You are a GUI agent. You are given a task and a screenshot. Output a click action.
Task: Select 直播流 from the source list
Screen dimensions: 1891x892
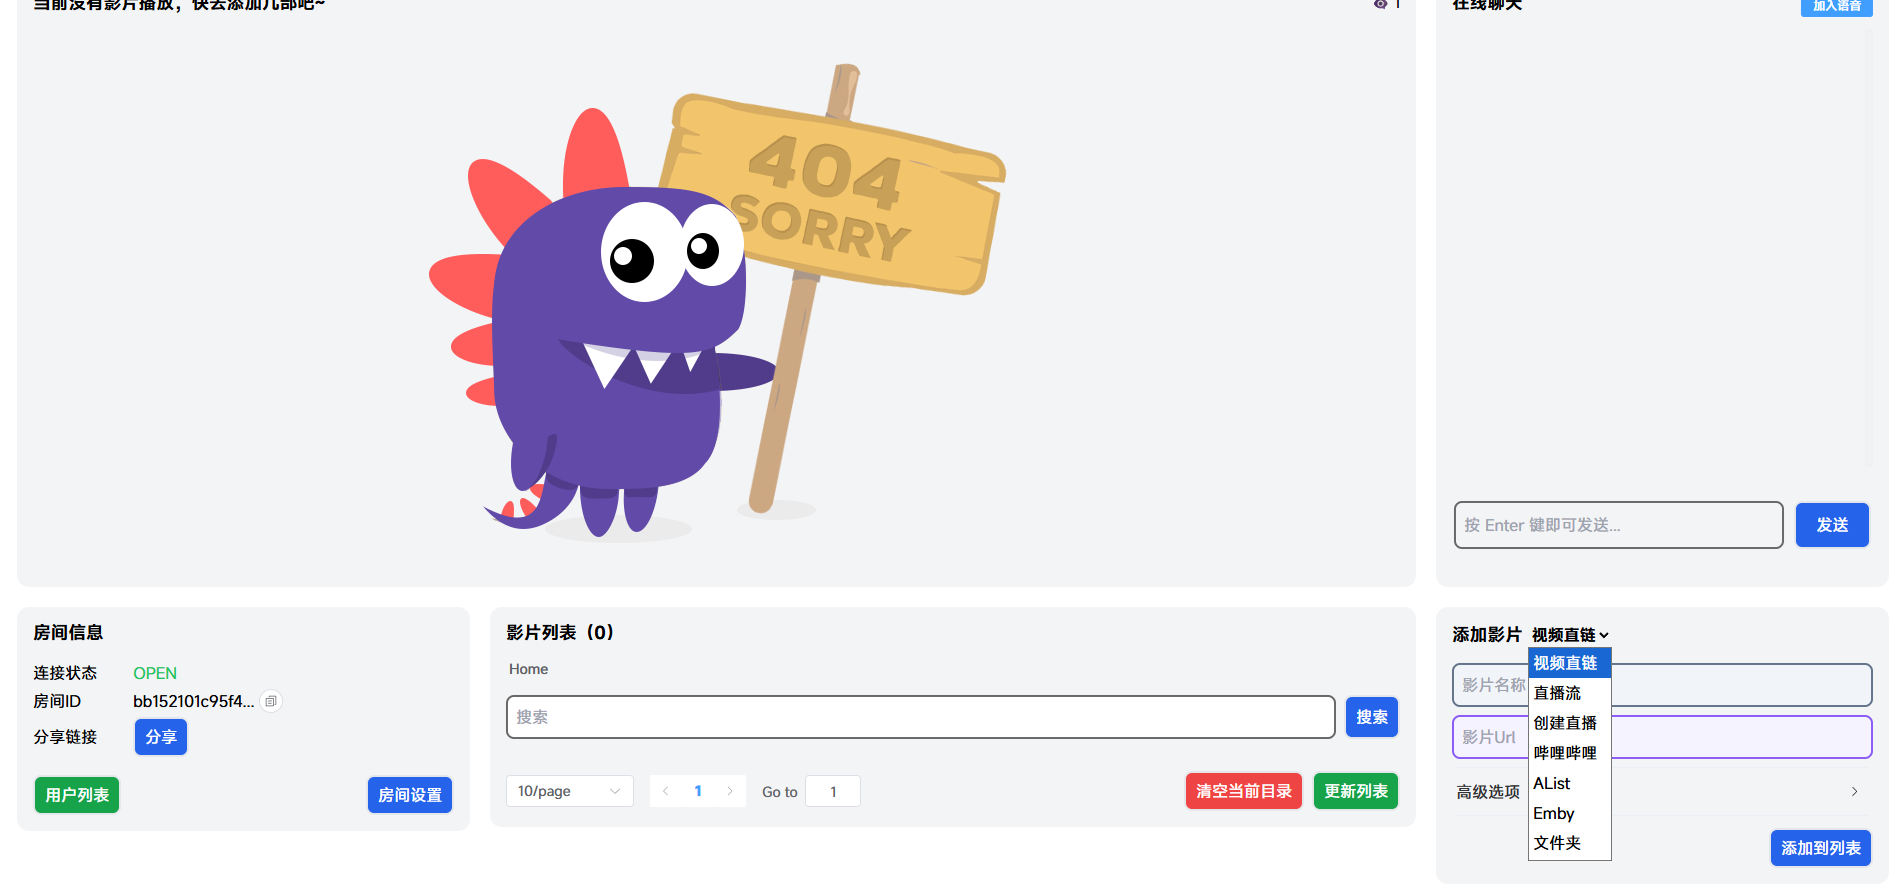[x=1557, y=693]
